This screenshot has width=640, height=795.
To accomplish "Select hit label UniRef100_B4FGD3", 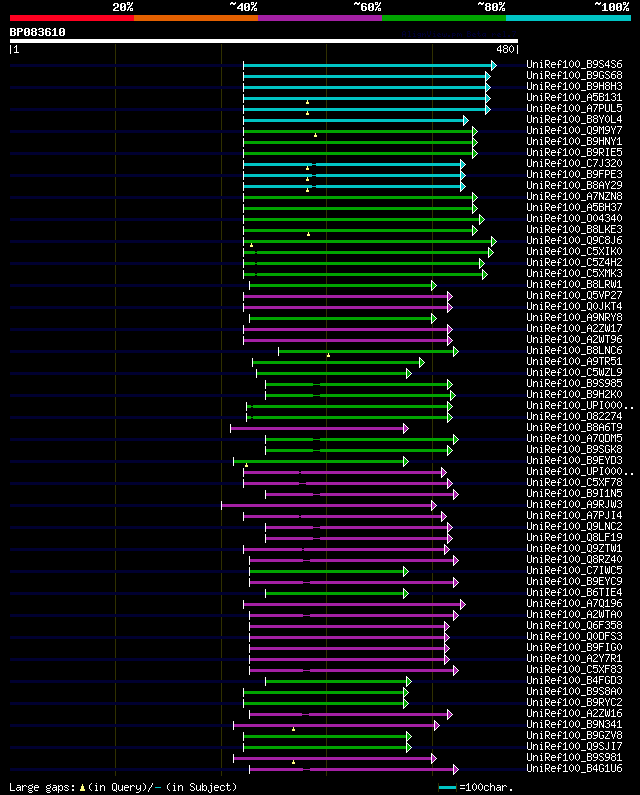I will [x=574, y=680].
